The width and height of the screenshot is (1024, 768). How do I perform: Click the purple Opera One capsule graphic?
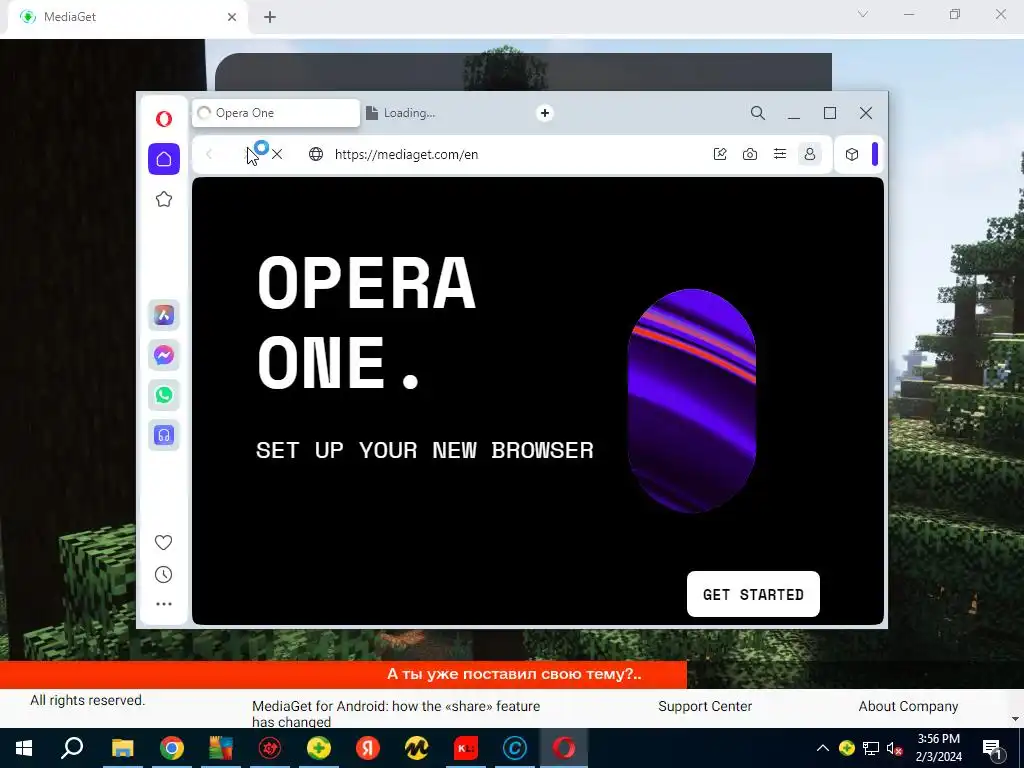pos(692,400)
